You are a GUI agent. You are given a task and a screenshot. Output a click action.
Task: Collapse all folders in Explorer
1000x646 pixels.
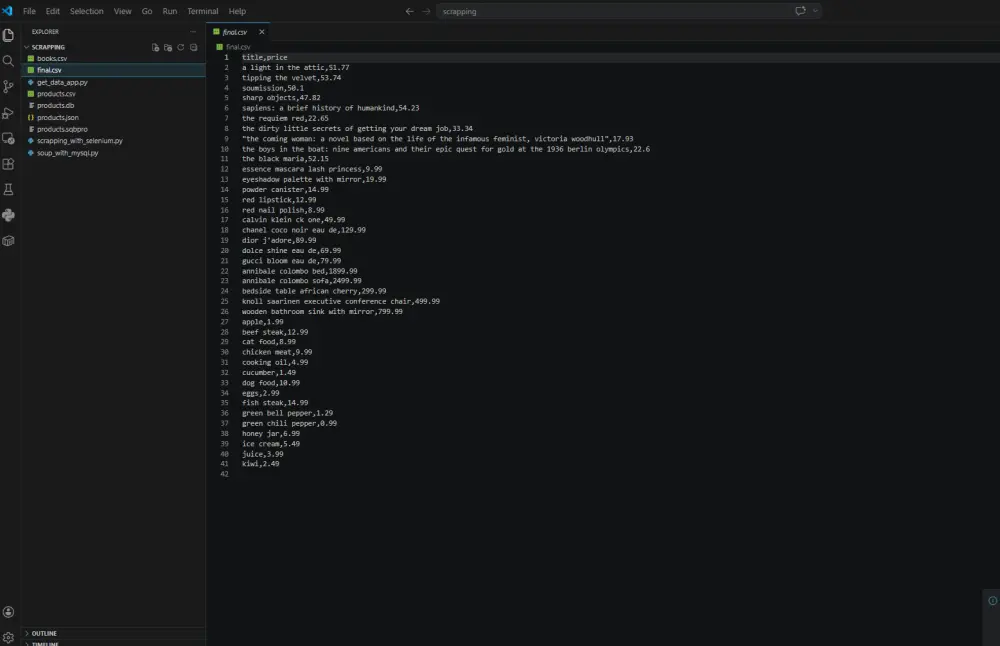pyautogui.click(x=193, y=47)
